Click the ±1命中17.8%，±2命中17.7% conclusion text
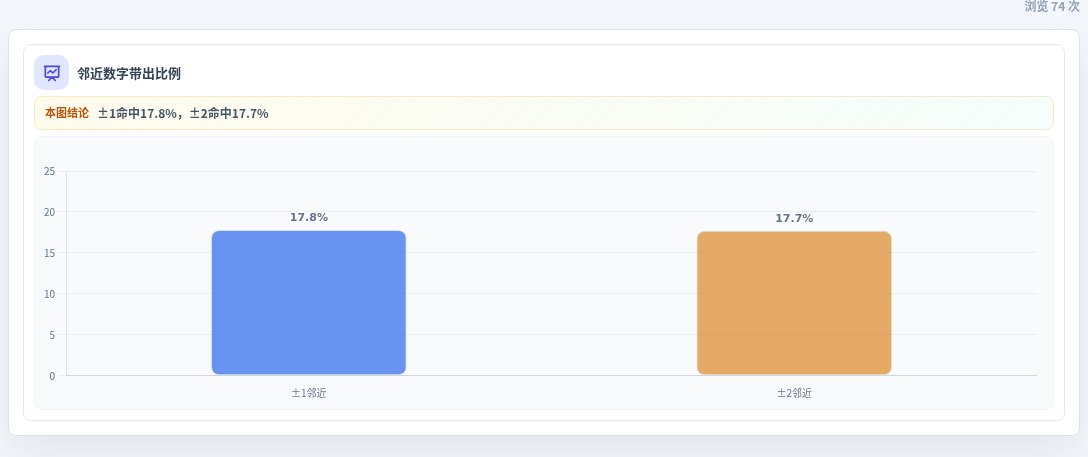The height and width of the screenshot is (457, 1088). click(x=183, y=113)
